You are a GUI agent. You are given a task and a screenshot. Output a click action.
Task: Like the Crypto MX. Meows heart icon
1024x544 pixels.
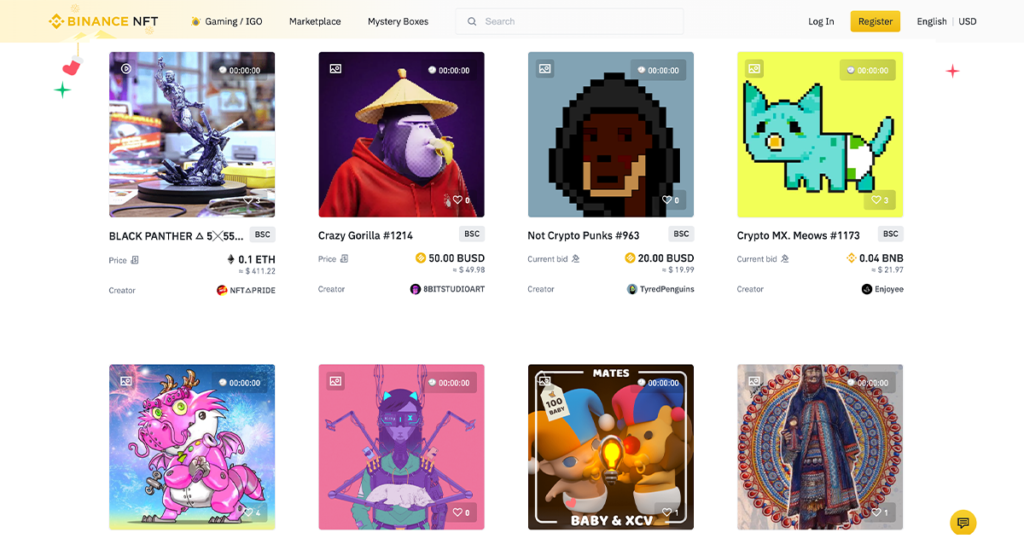point(876,200)
